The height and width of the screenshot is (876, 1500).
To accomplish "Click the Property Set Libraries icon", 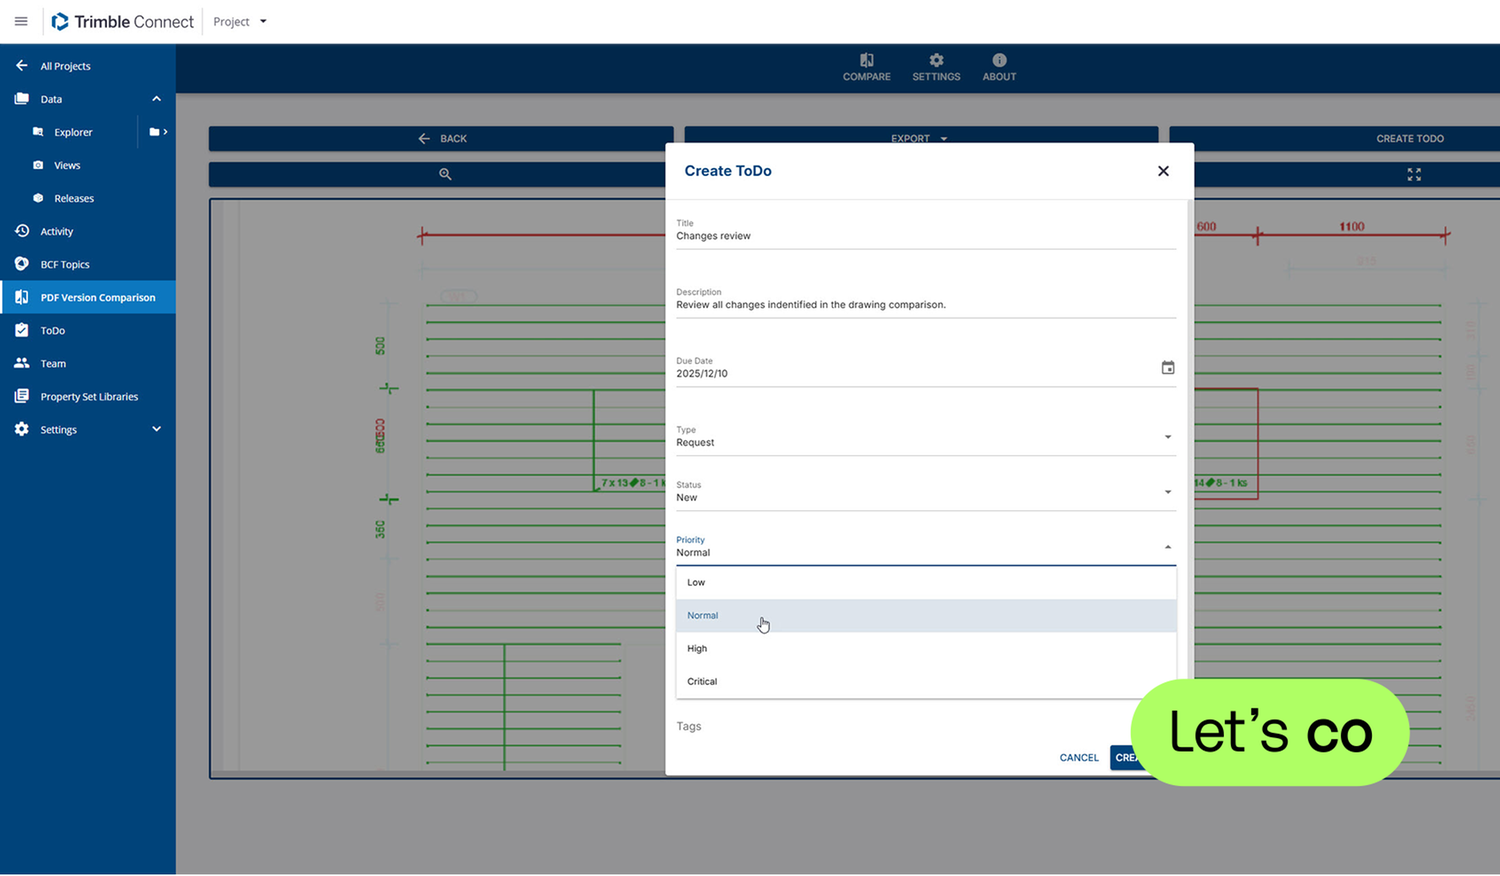I will [22, 396].
